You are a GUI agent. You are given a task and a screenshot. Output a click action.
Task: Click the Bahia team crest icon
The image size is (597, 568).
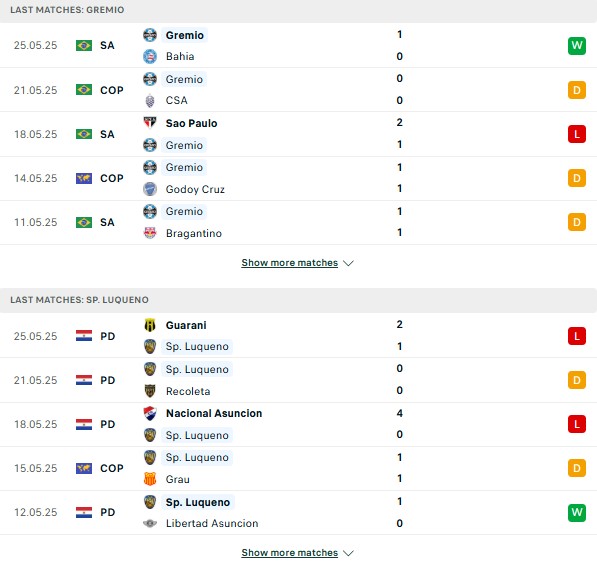pyautogui.click(x=150, y=56)
